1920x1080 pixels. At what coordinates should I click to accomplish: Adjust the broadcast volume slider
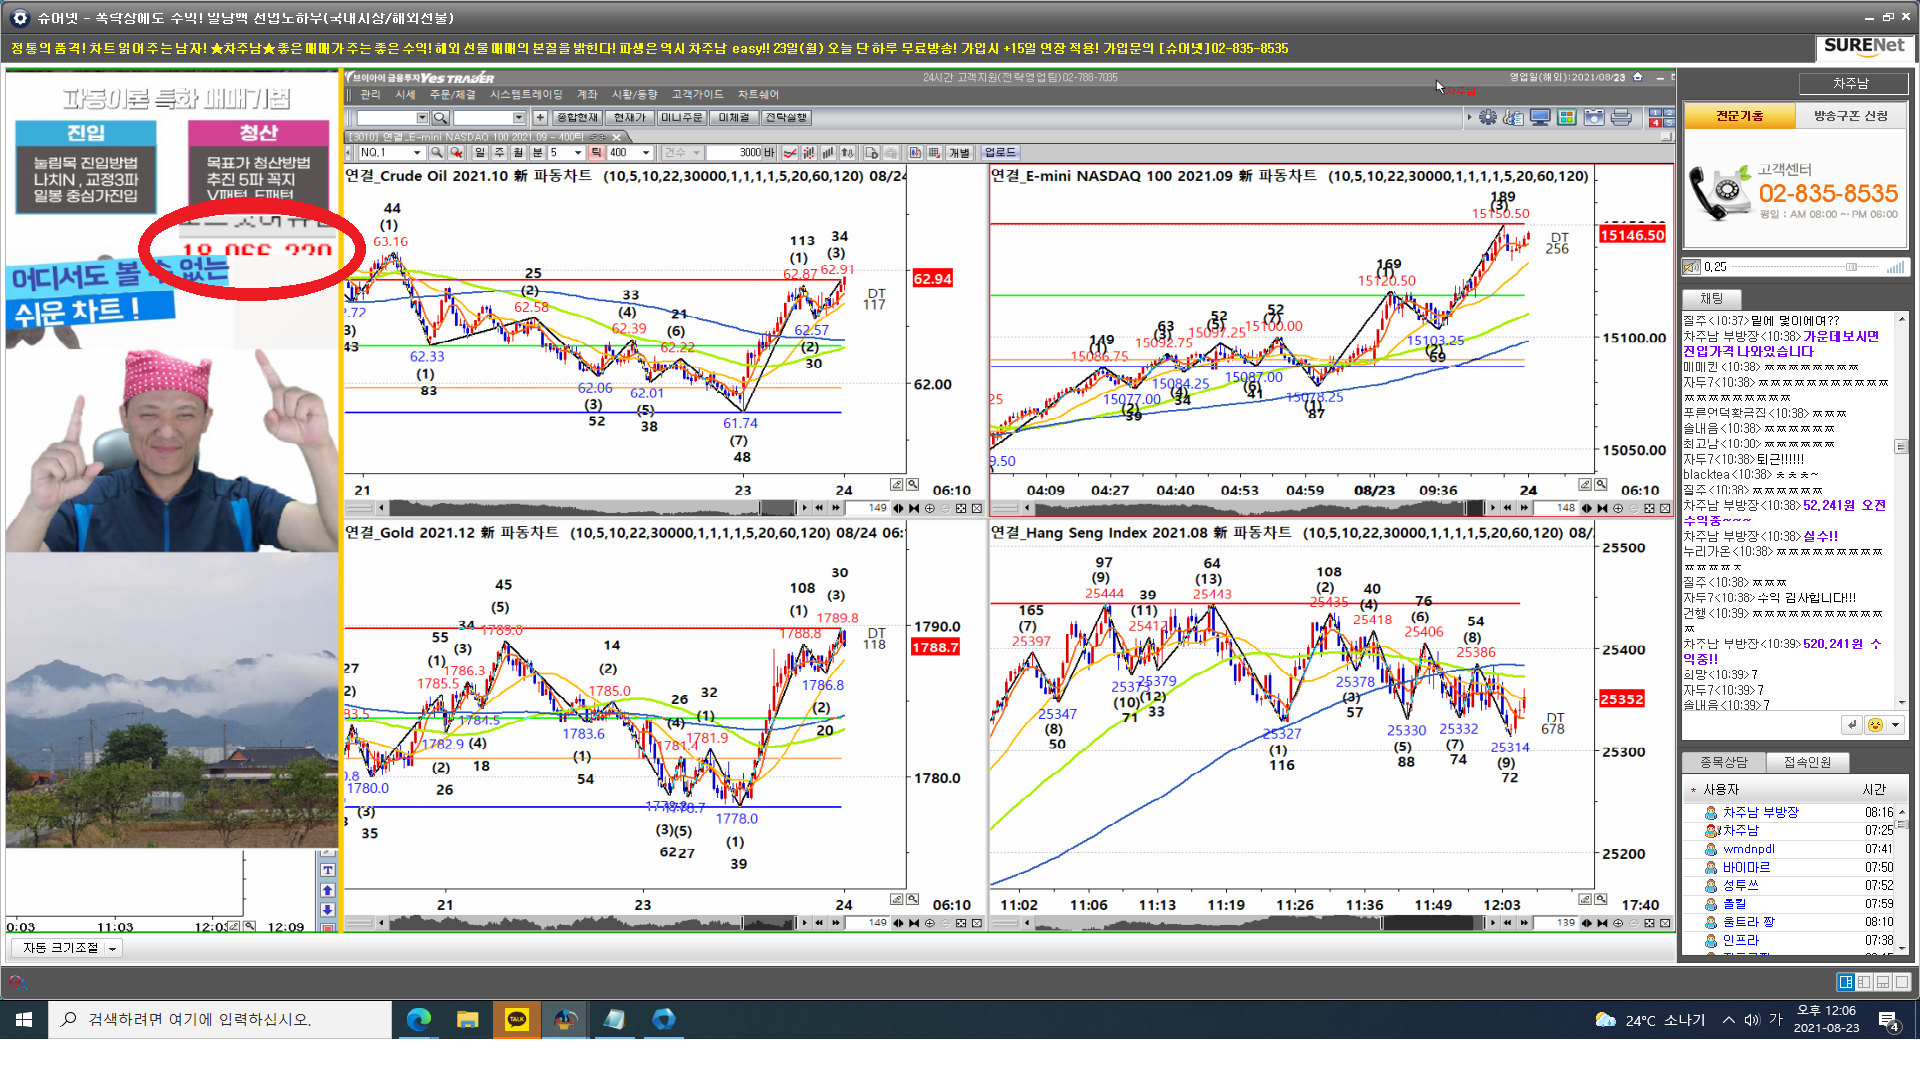click(x=1850, y=267)
